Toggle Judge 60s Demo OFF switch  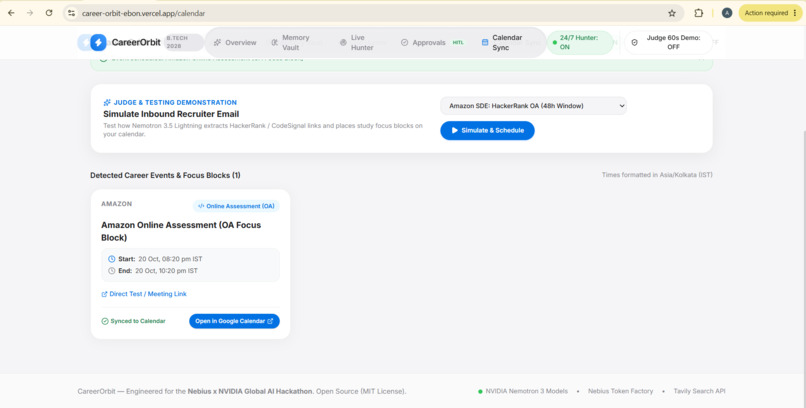click(x=668, y=42)
